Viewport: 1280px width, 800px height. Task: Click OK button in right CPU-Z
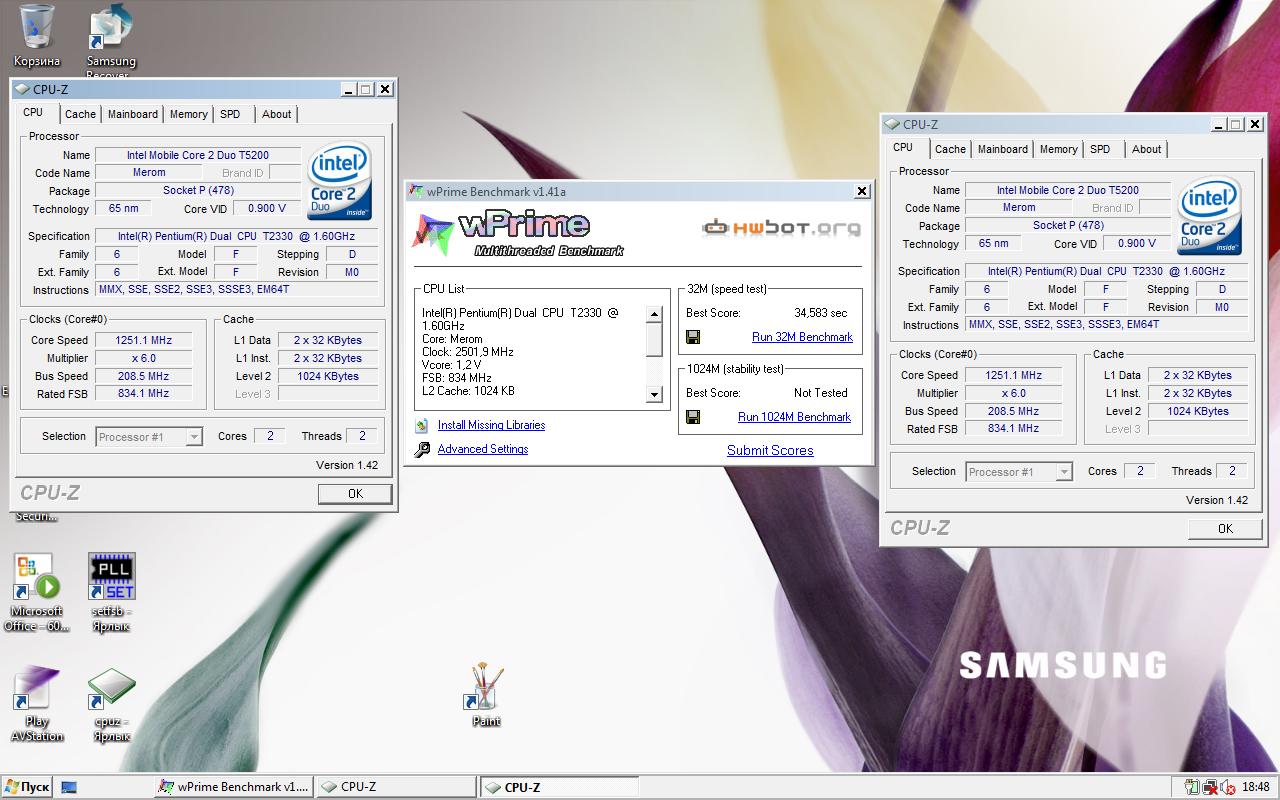1225,528
